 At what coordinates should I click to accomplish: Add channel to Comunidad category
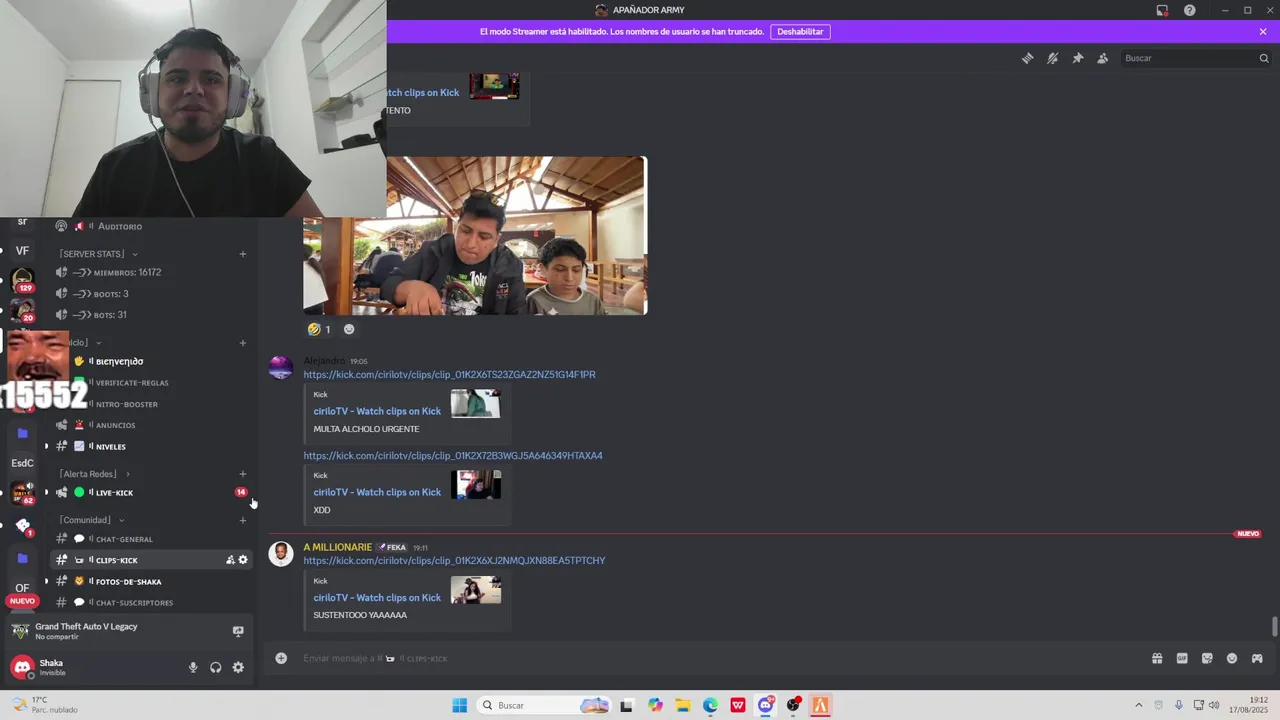click(242, 520)
